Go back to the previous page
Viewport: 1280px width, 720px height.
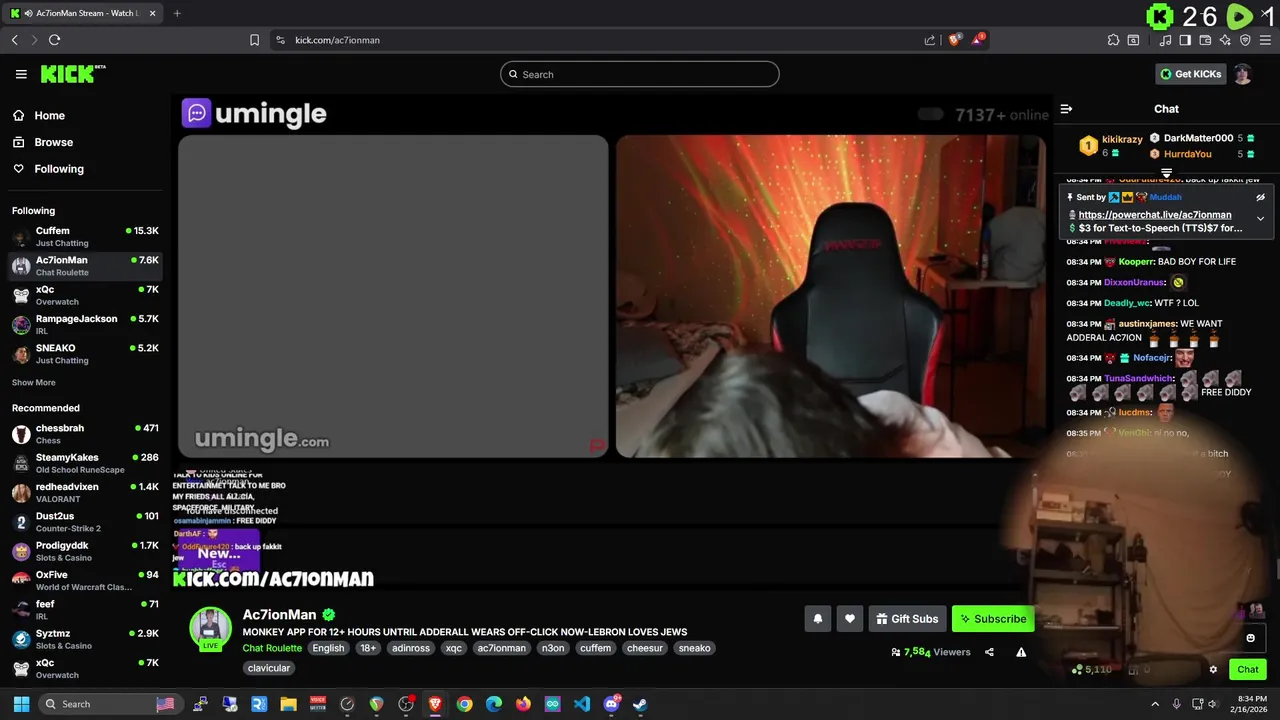14,40
